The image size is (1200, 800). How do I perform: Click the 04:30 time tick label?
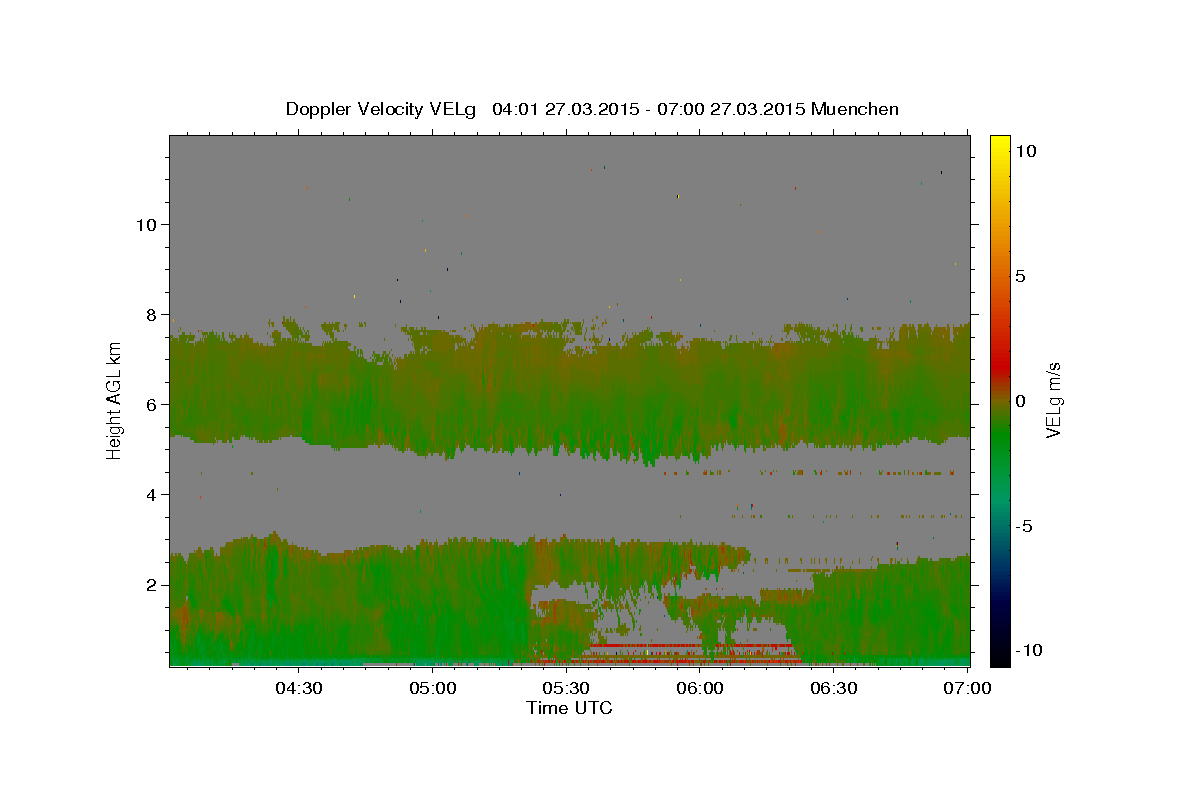tap(299, 688)
